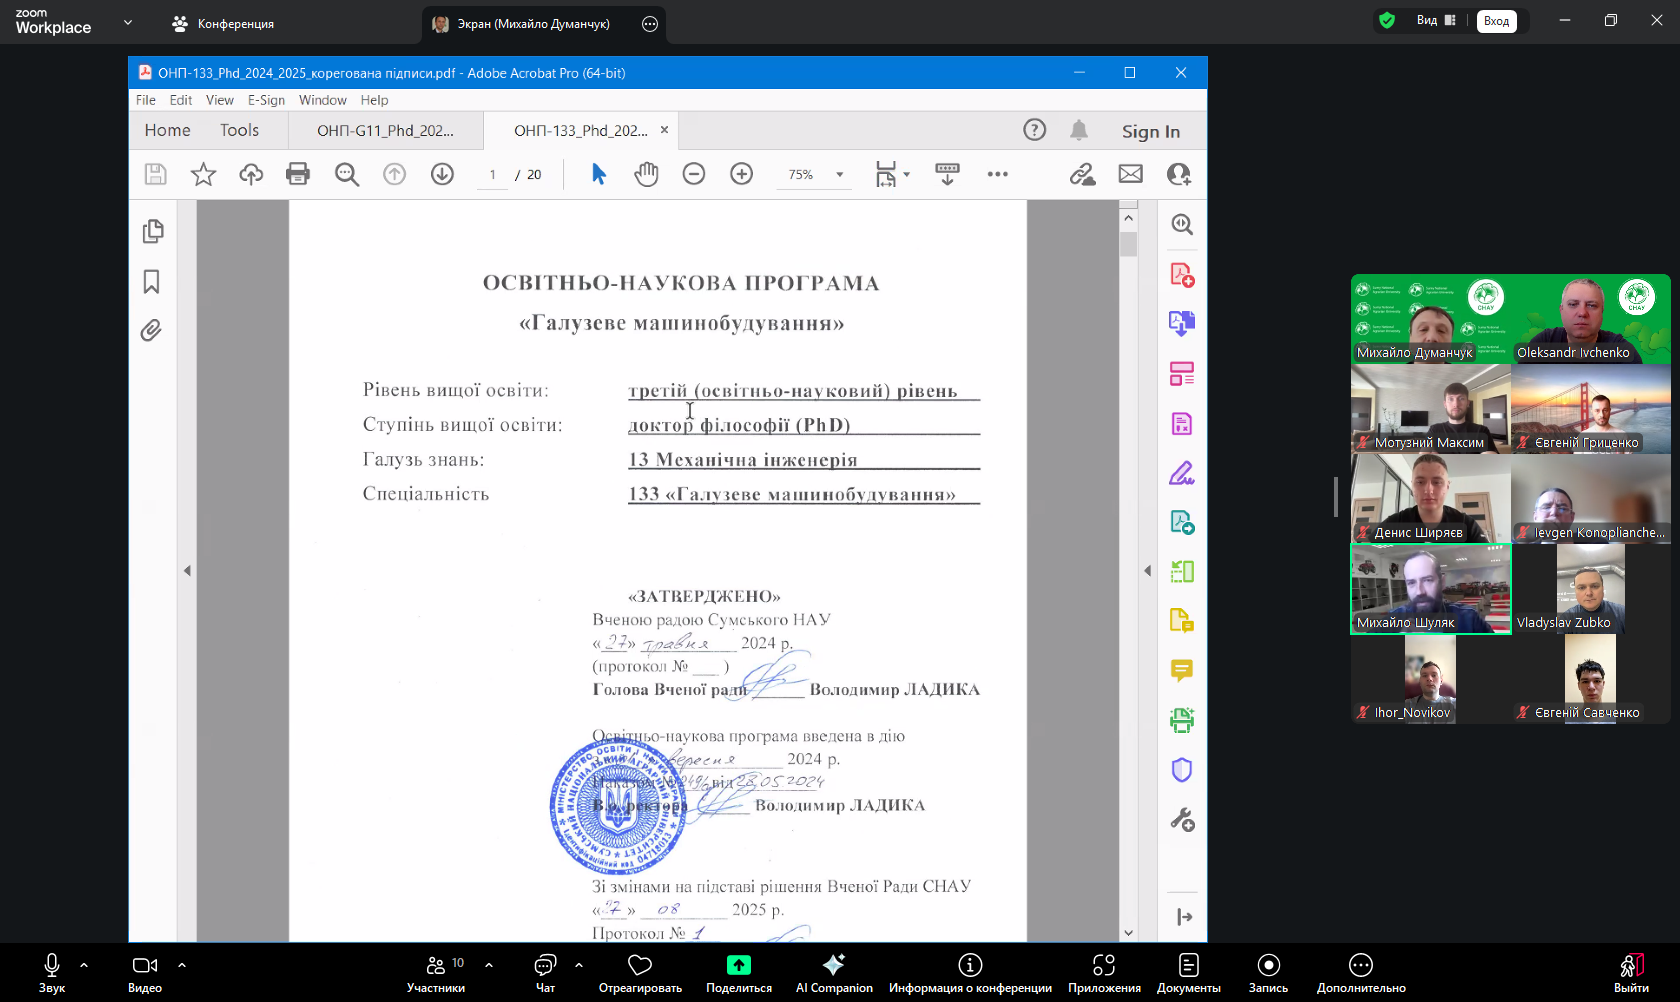
Task: Open the Bookmarks panel icon
Action: coord(152,282)
